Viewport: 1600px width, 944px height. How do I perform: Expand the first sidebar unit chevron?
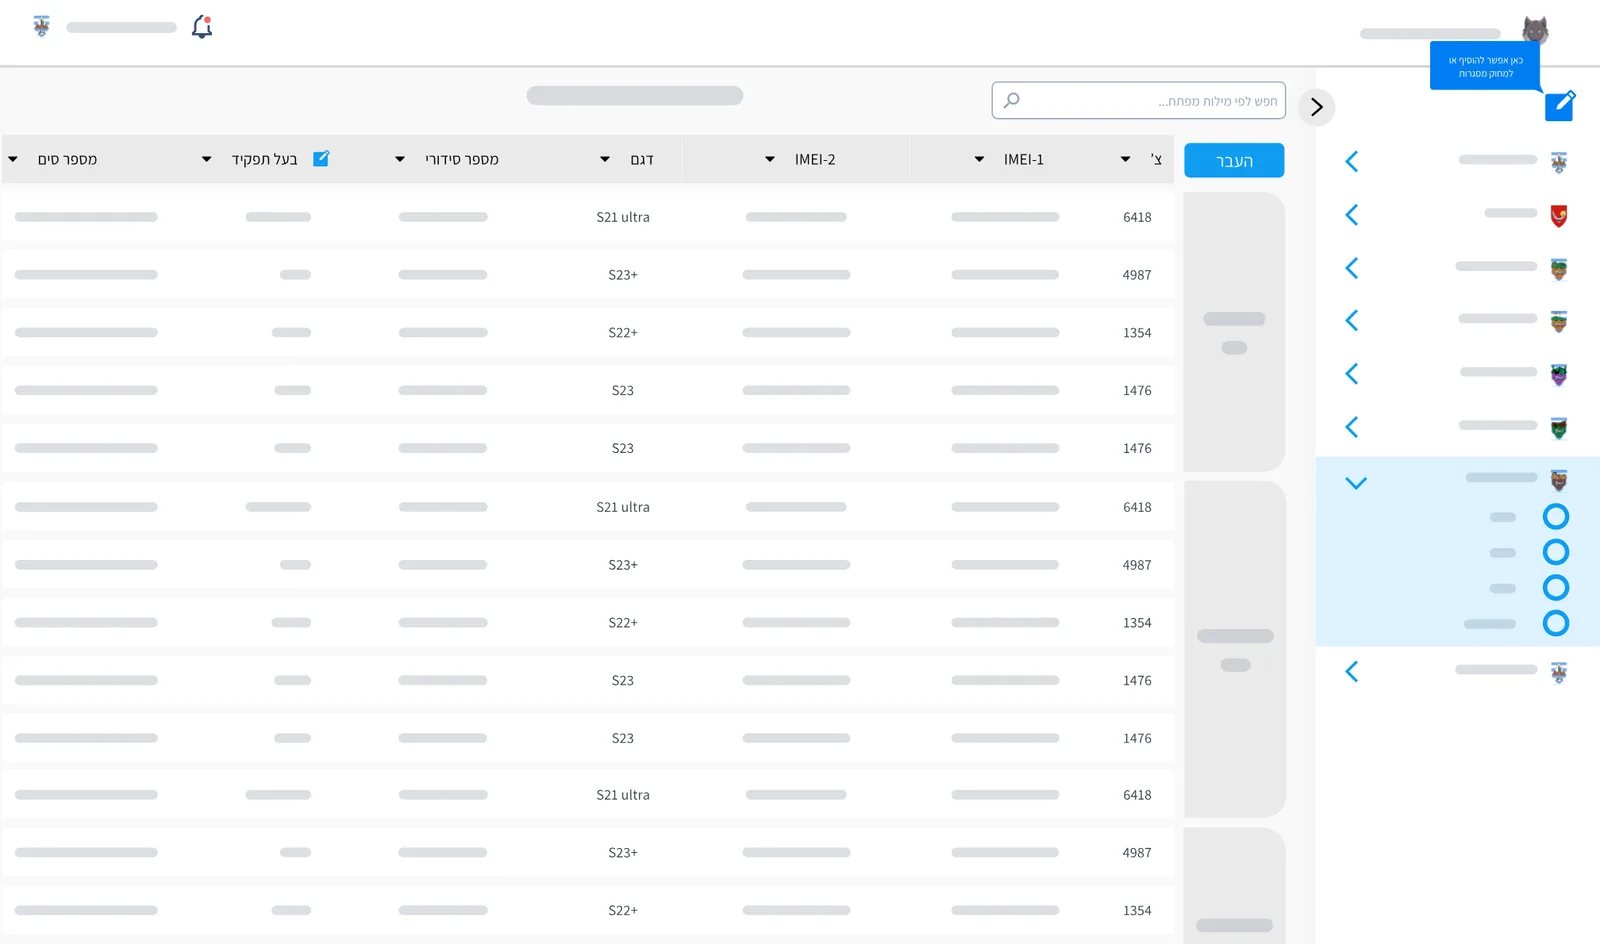pyautogui.click(x=1352, y=162)
